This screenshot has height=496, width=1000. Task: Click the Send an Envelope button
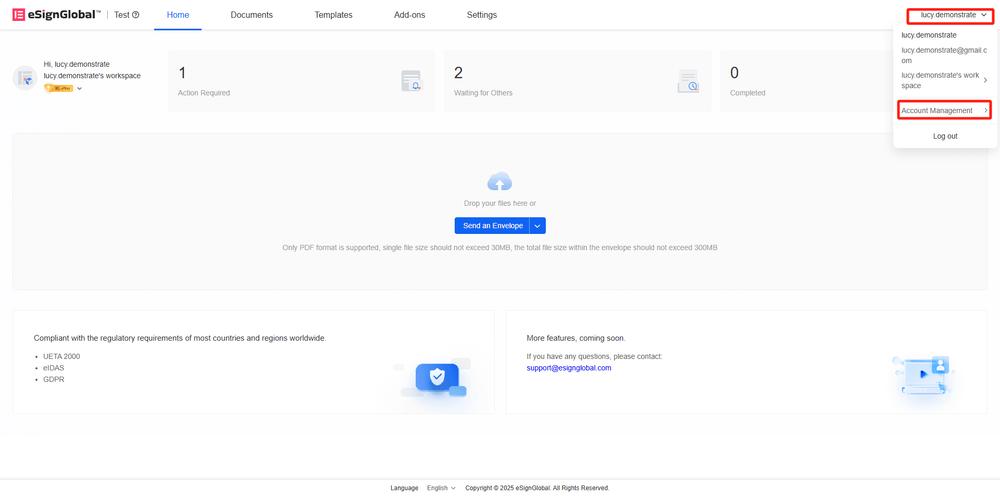pyautogui.click(x=492, y=226)
